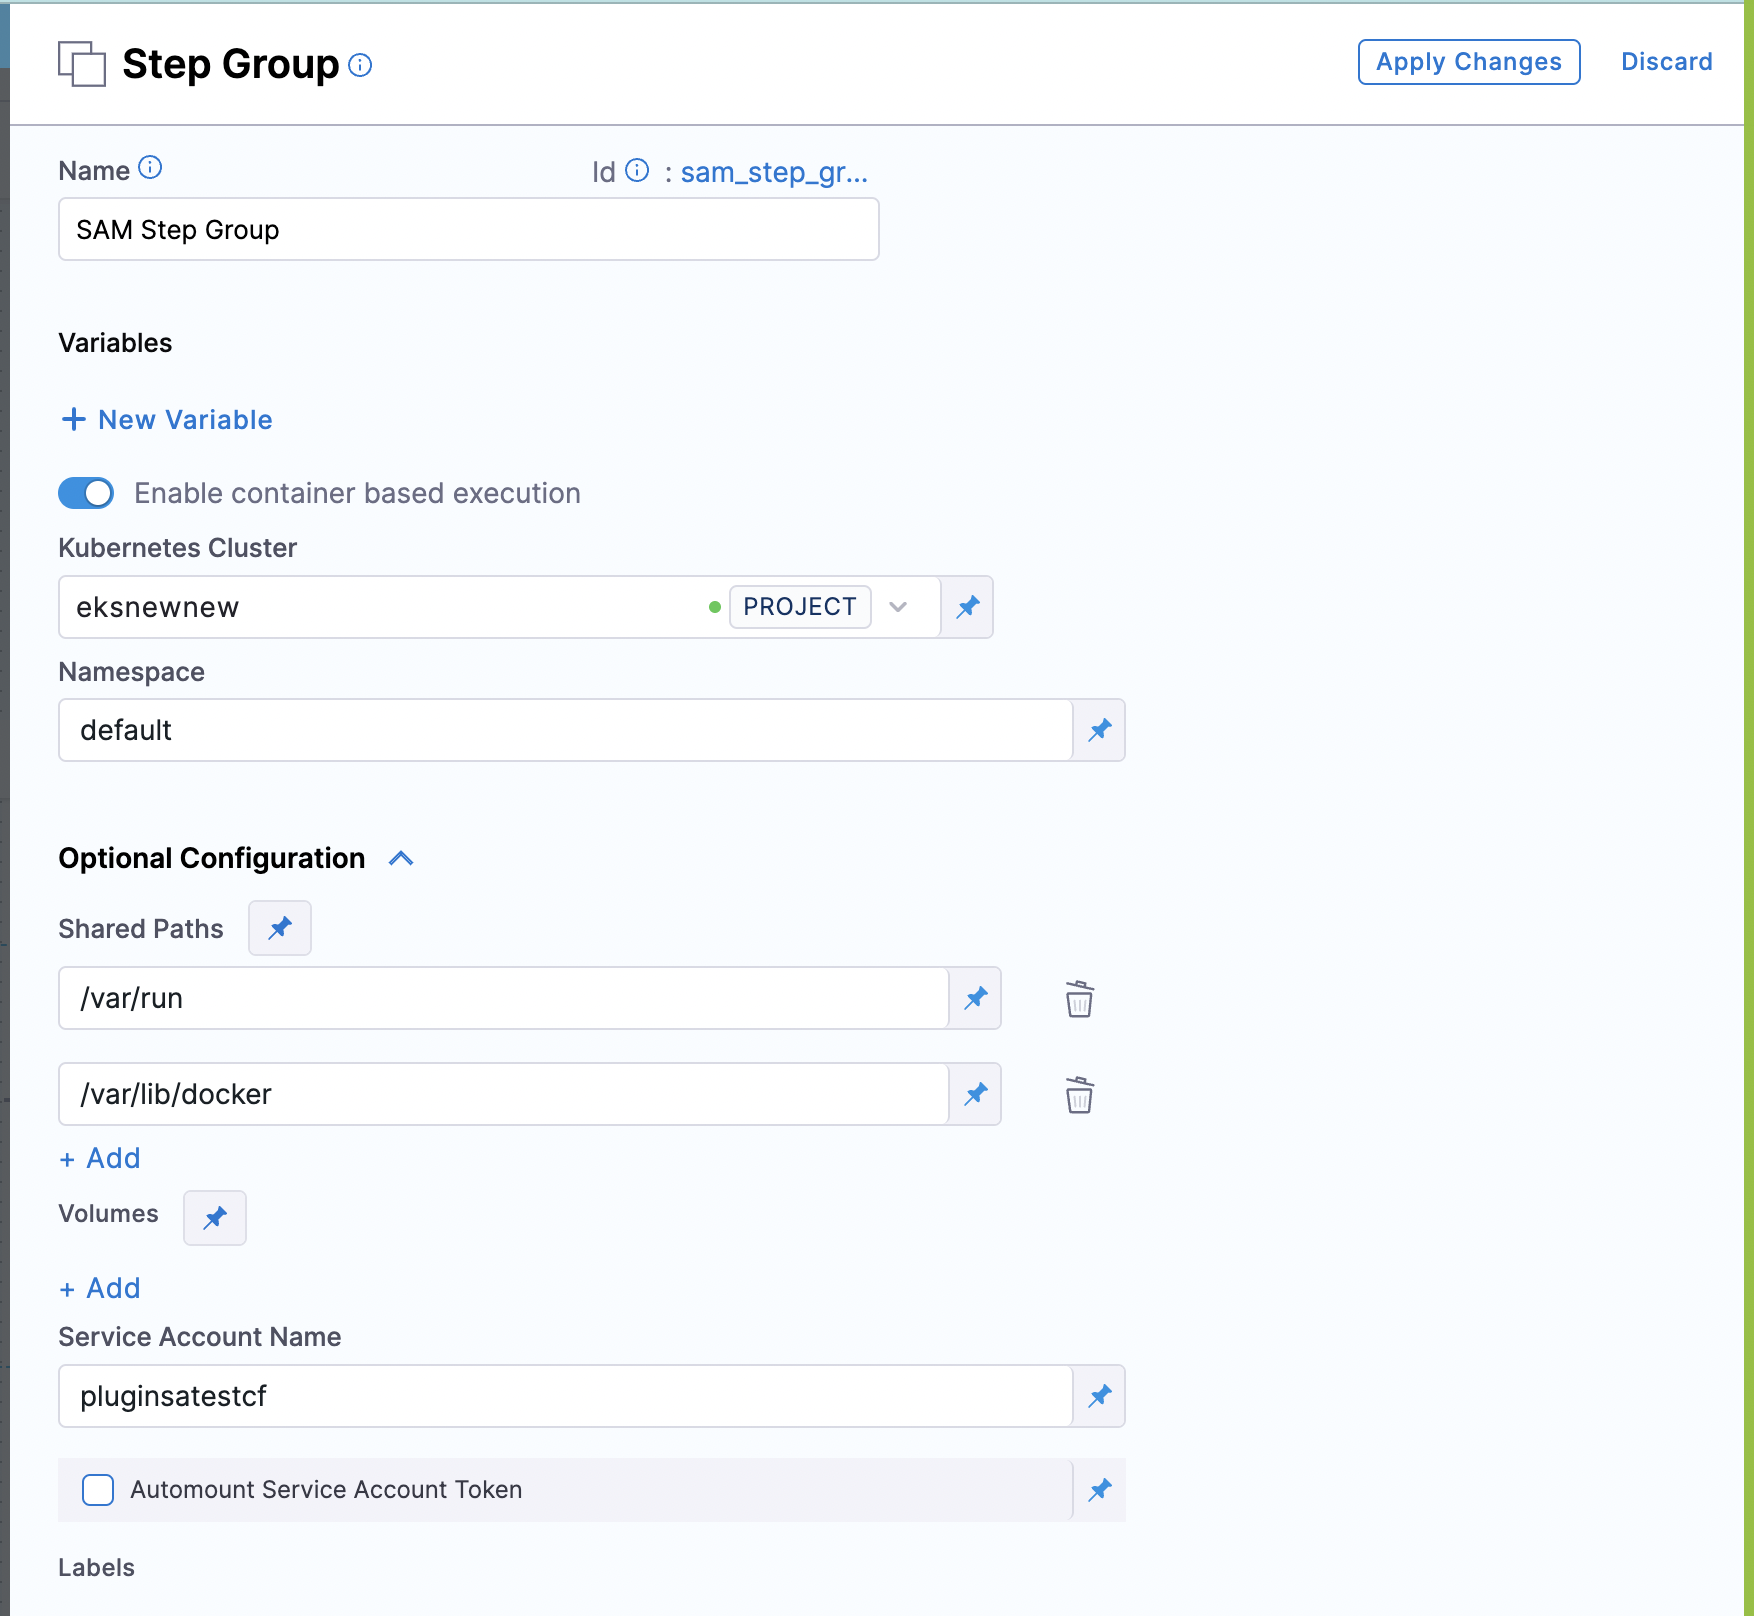Discard the step group changes

[x=1666, y=61]
